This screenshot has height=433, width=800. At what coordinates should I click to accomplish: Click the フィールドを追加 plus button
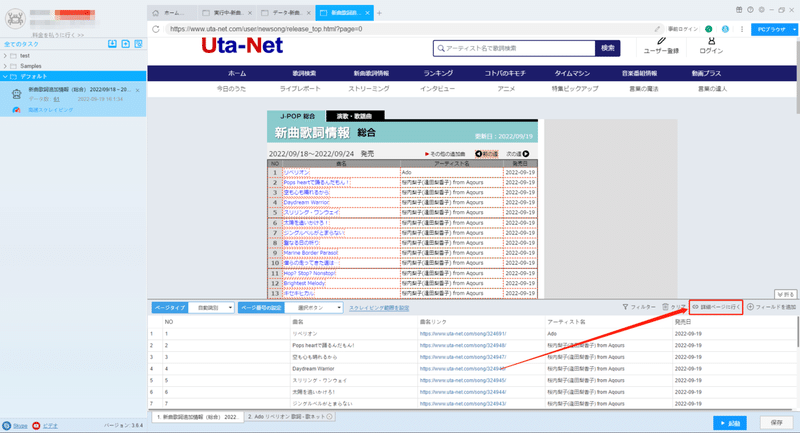tap(771, 307)
